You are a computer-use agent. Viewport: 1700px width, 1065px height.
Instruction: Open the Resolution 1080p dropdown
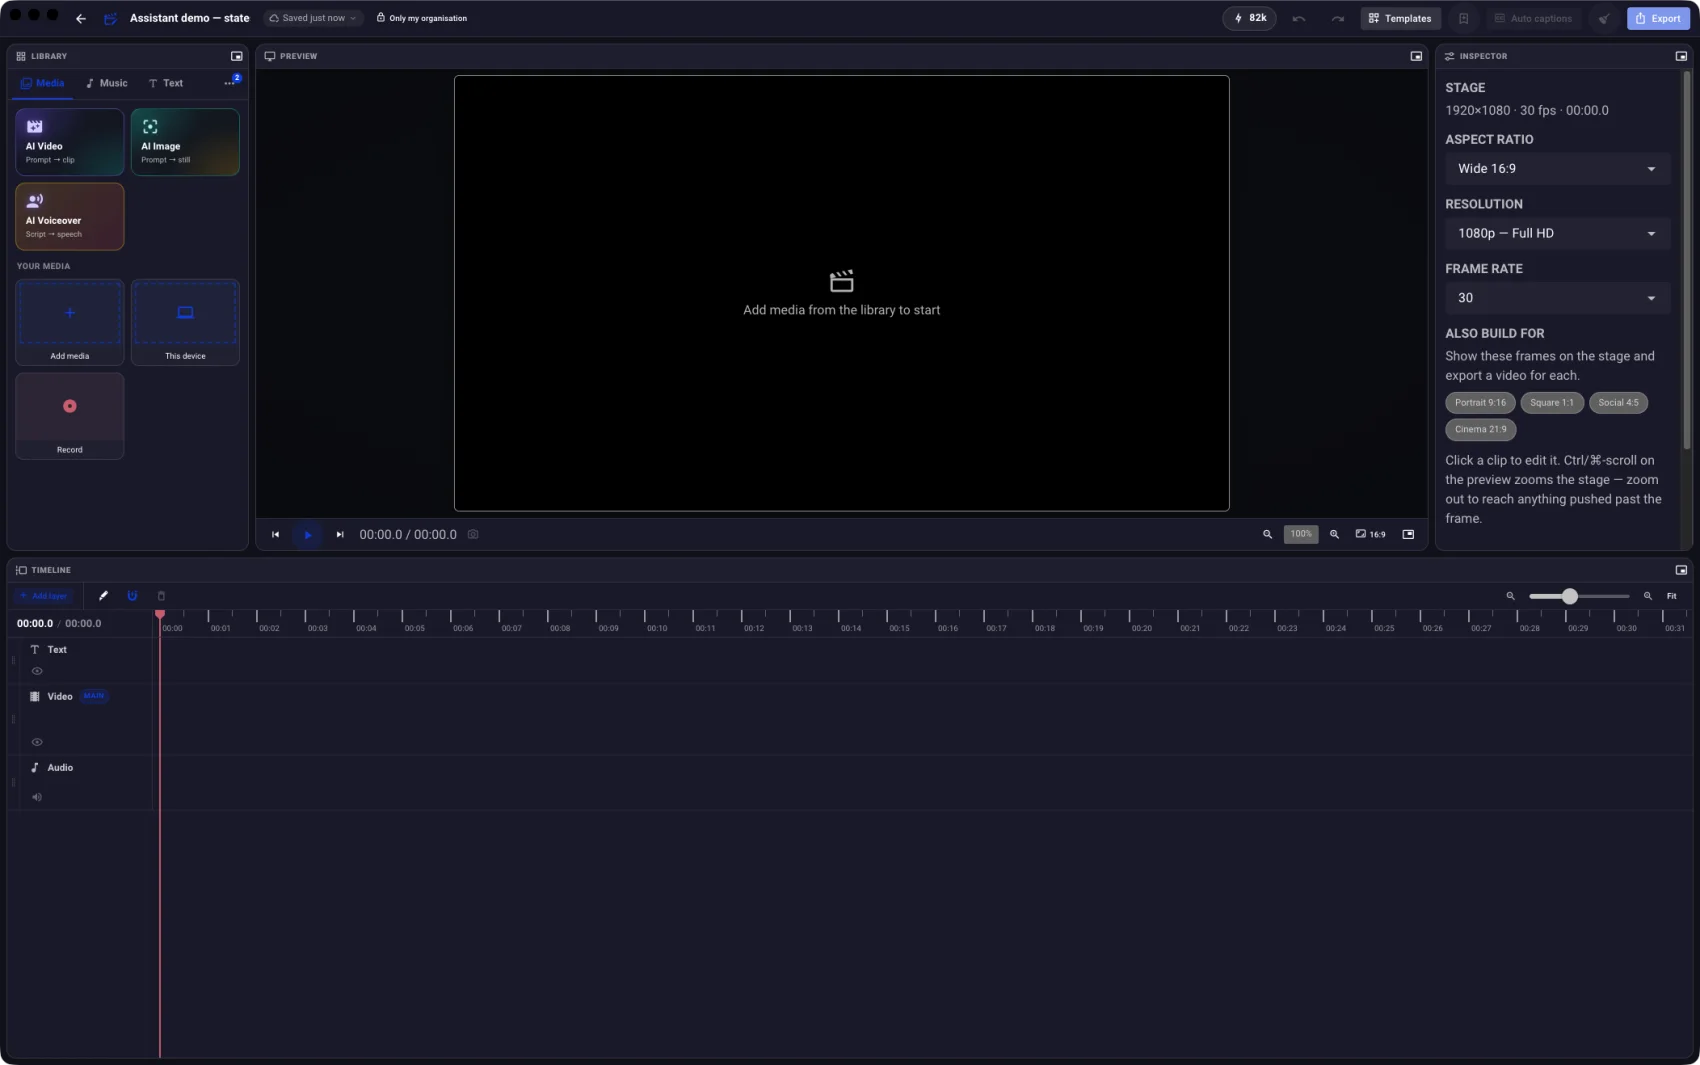tap(1557, 234)
